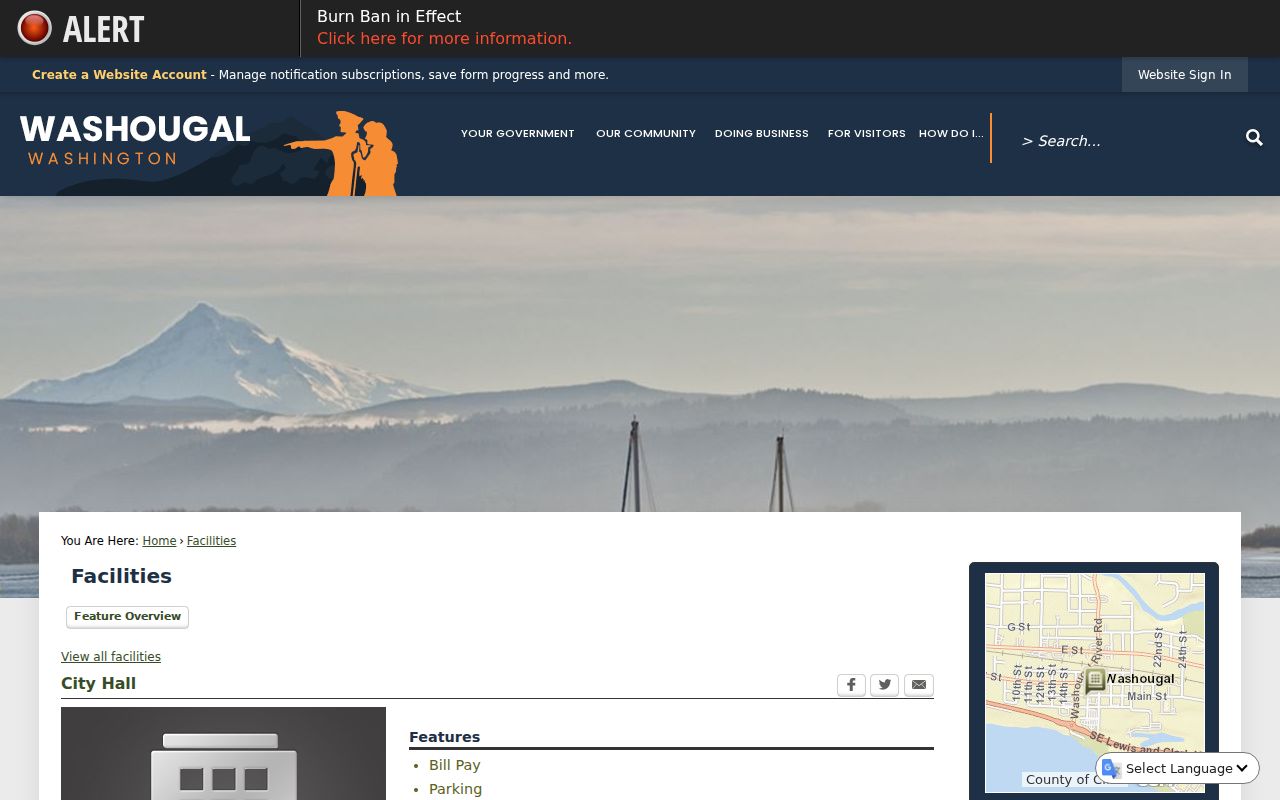Image resolution: width=1280 pixels, height=800 pixels.
Task: Click the search magnifier icon
Action: click(x=1254, y=138)
